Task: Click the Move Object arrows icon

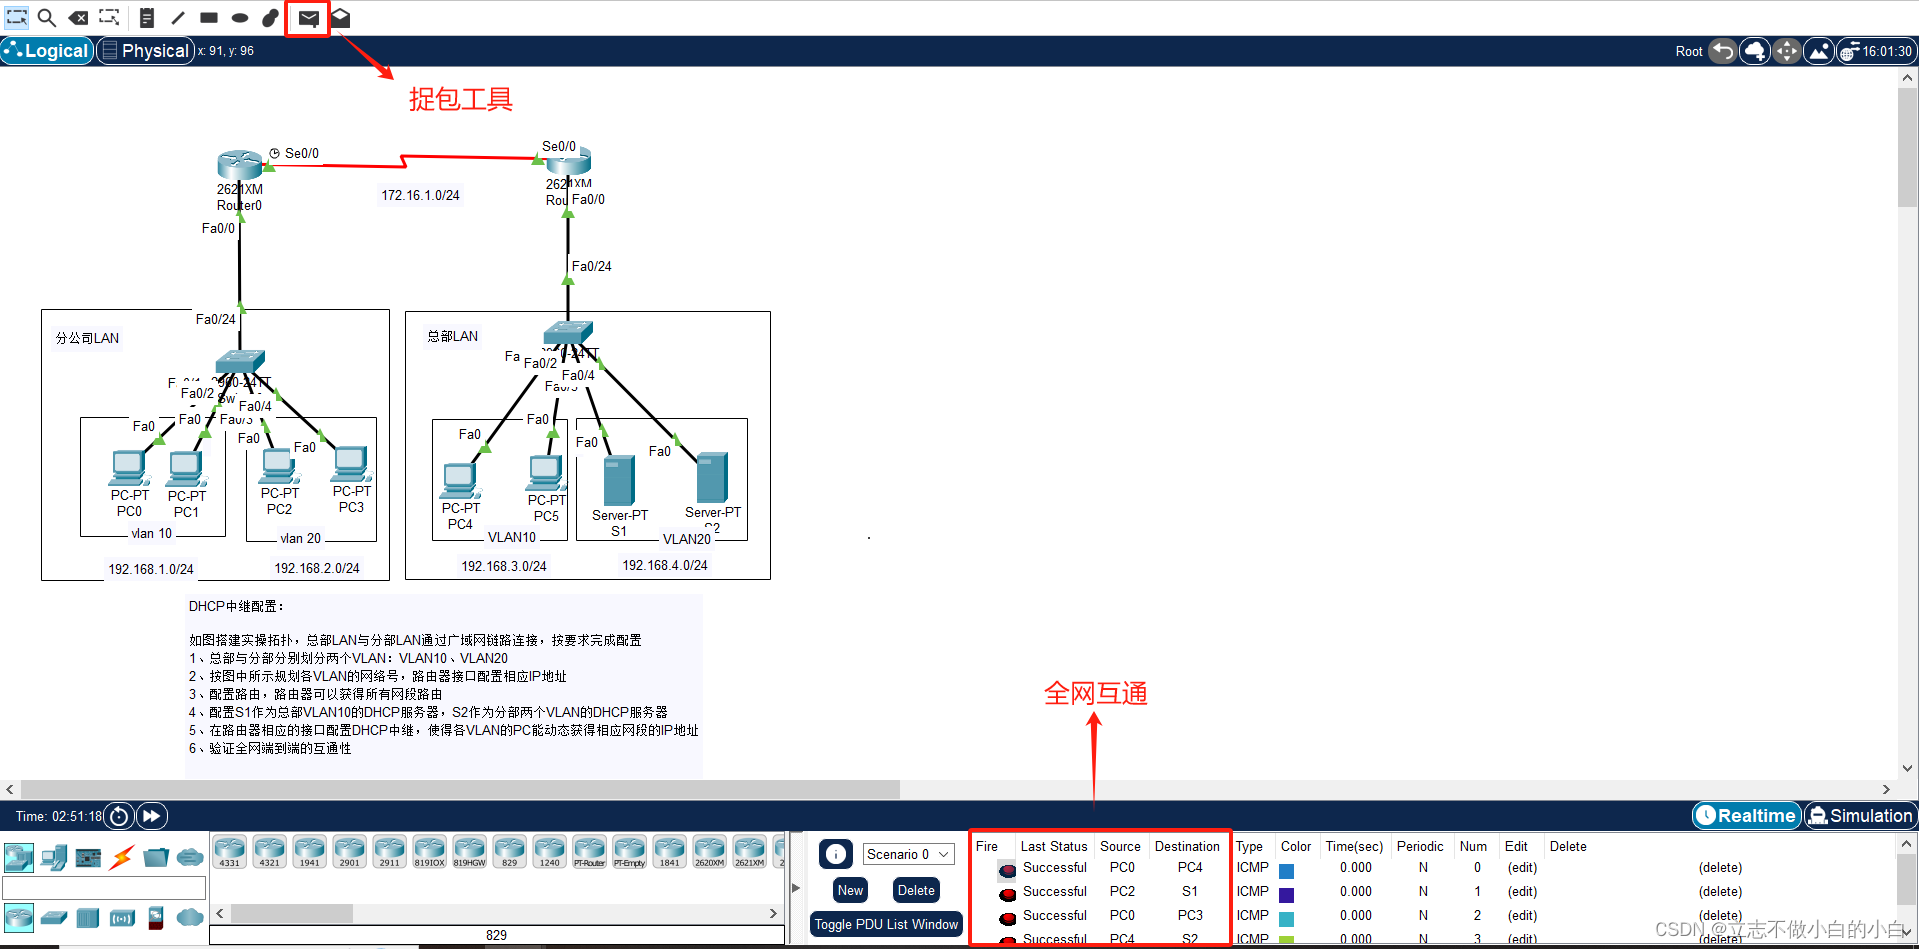Action: pos(1787,51)
